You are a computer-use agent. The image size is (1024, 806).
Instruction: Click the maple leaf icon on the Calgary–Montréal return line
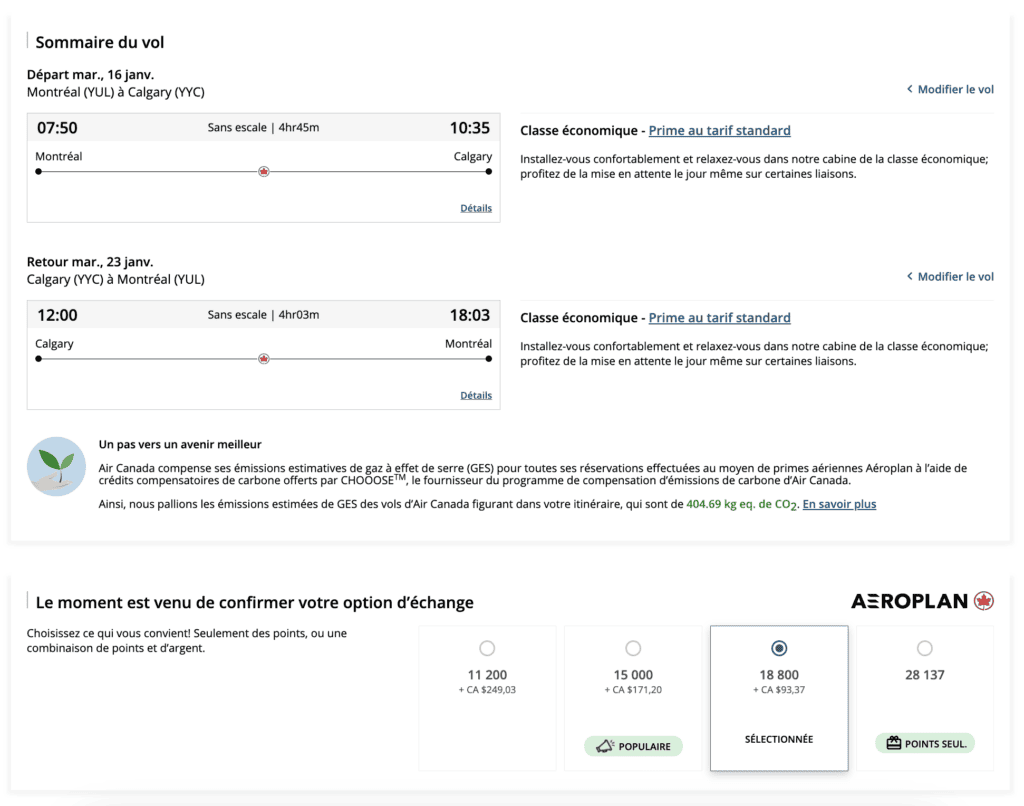click(x=264, y=359)
